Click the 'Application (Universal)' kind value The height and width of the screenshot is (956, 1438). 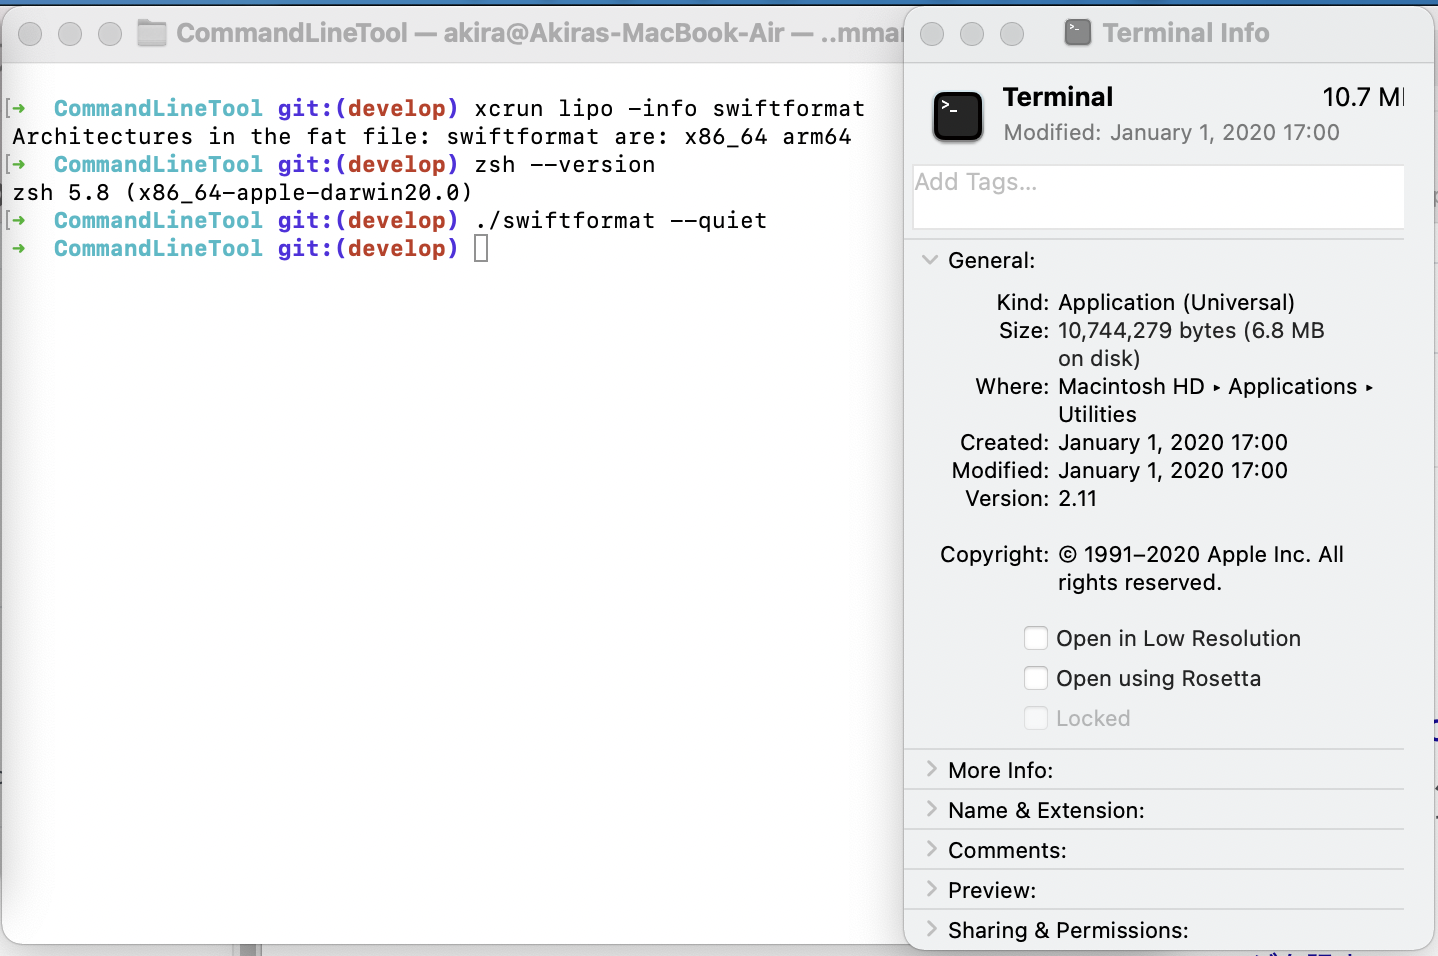pyautogui.click(x=1176, y=302)
